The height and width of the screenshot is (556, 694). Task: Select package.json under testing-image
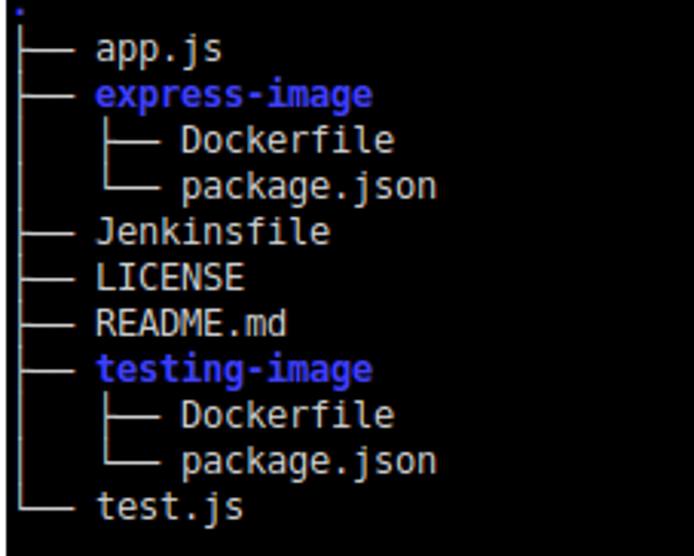(x=308, y=461)
